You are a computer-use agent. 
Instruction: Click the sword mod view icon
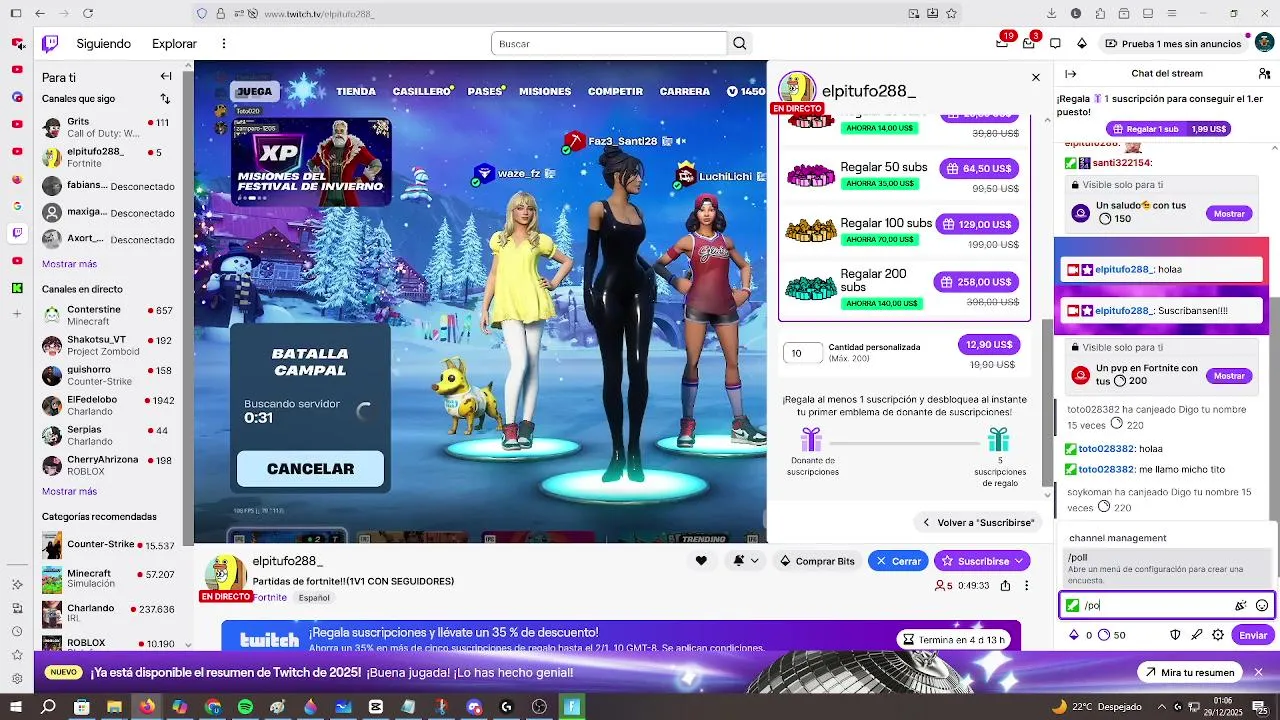(x=1197, y=635)
